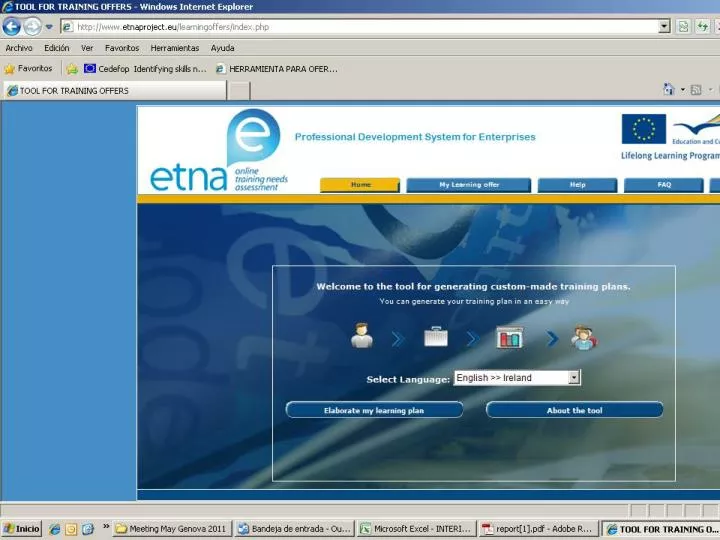The image size is (720, 540).
Task: Open the Ver menu
Action: 87,48
